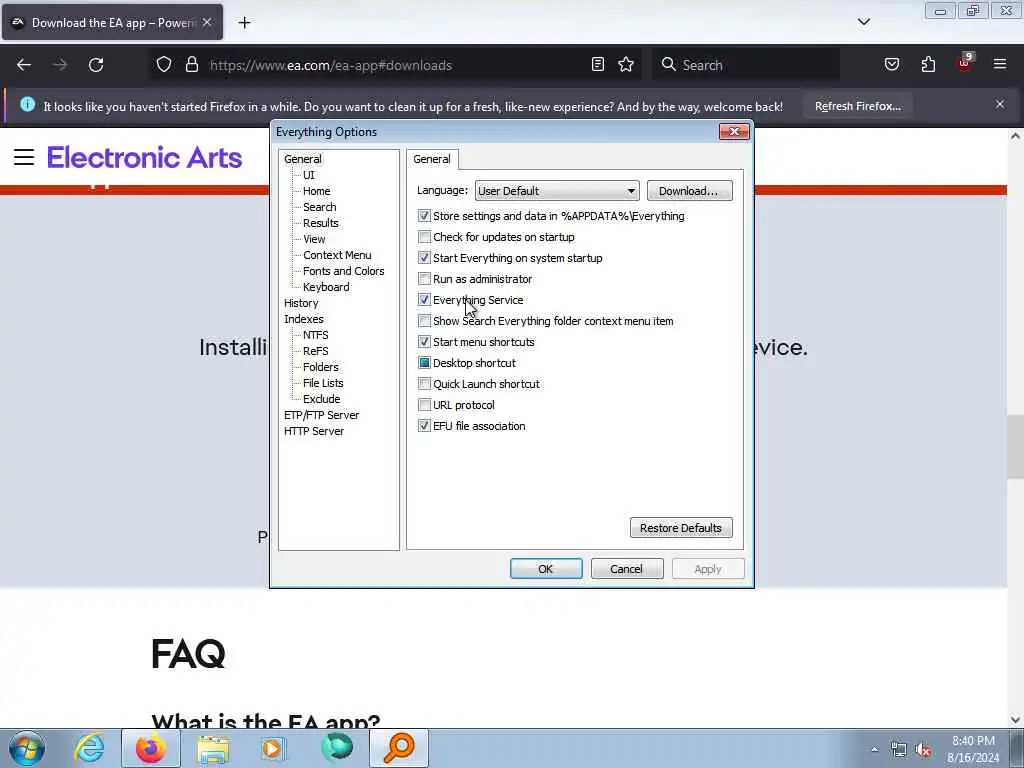Toggle Start menu shortcuts checkbox
Screen dimensions: 1024x768
(x=424, y=342)
